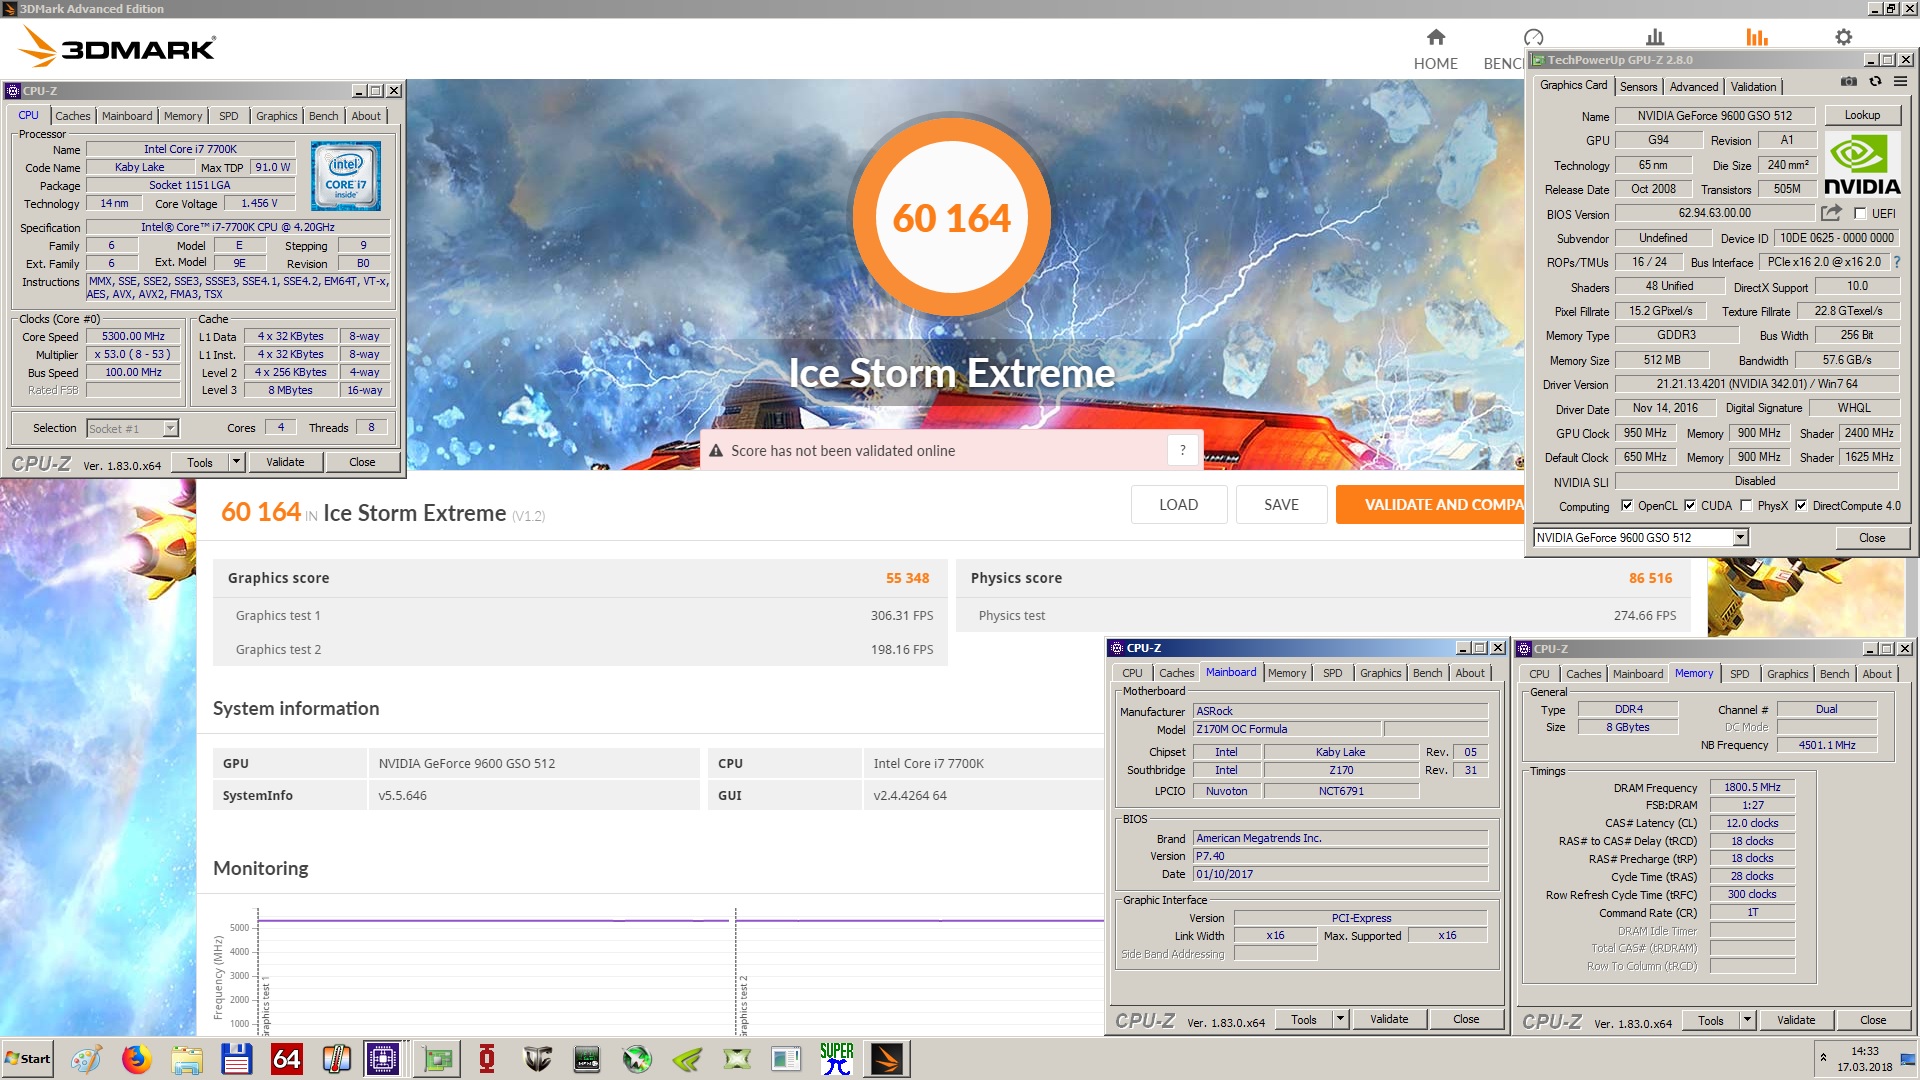Click the question mark in validation warning bar
The width and height of the screenshot is (1920, 1080).
[x=1182, y=450]
